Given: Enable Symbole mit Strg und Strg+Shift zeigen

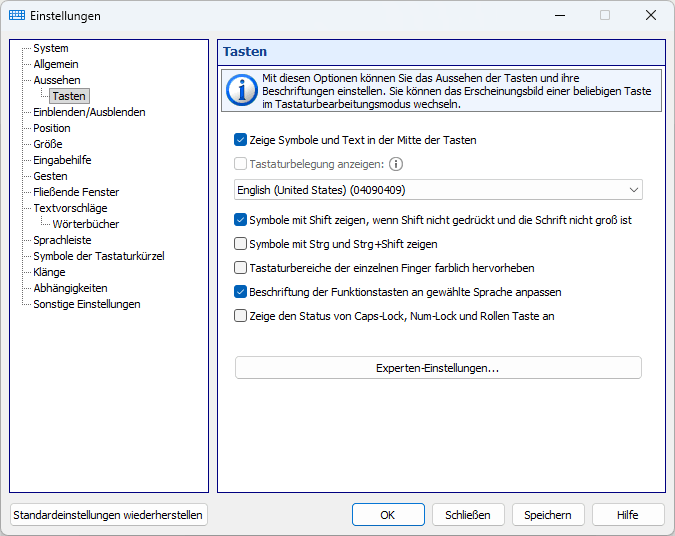Looking at the screenshot, I should (240, 244).
